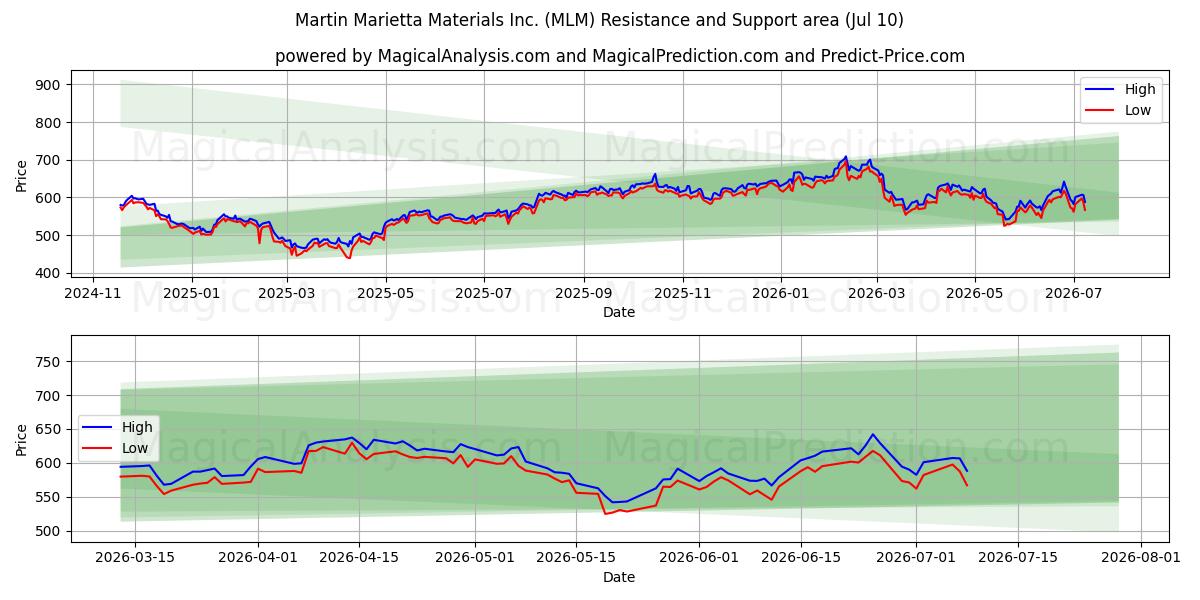Click the 2026-04-15 date tick label
This screenshot has height=600, width=1200.
click(359, 558)
